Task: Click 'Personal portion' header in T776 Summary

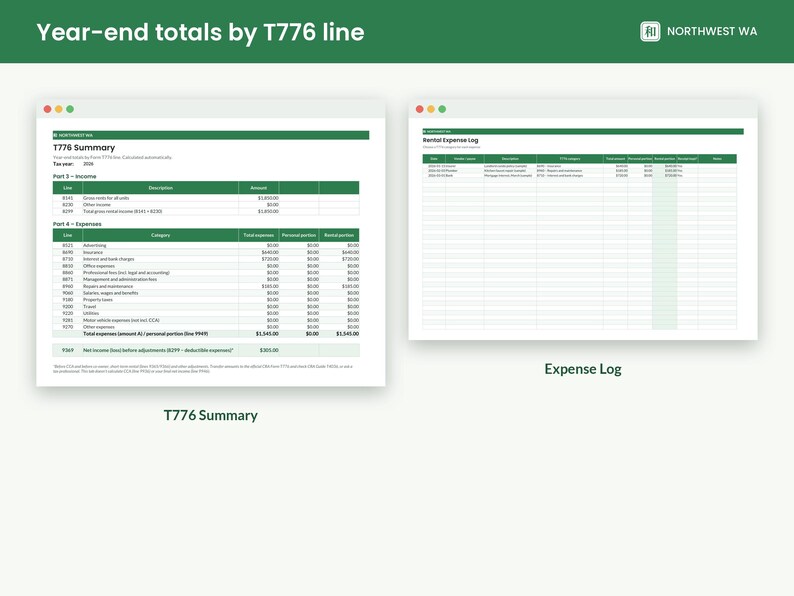Action: (299, 235)
